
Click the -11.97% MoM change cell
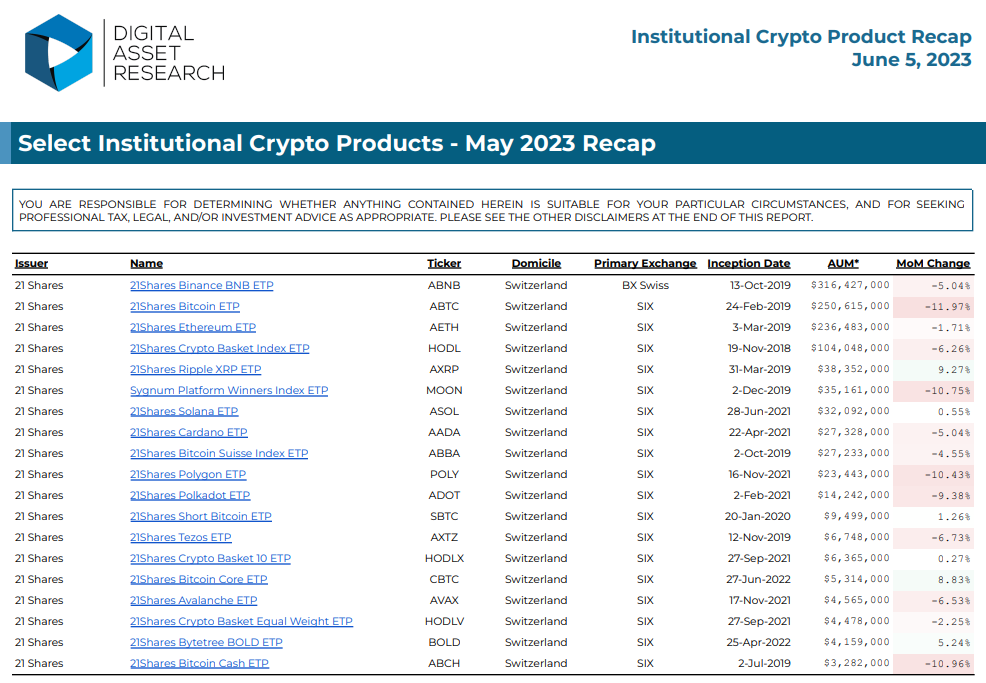point(933,307)
